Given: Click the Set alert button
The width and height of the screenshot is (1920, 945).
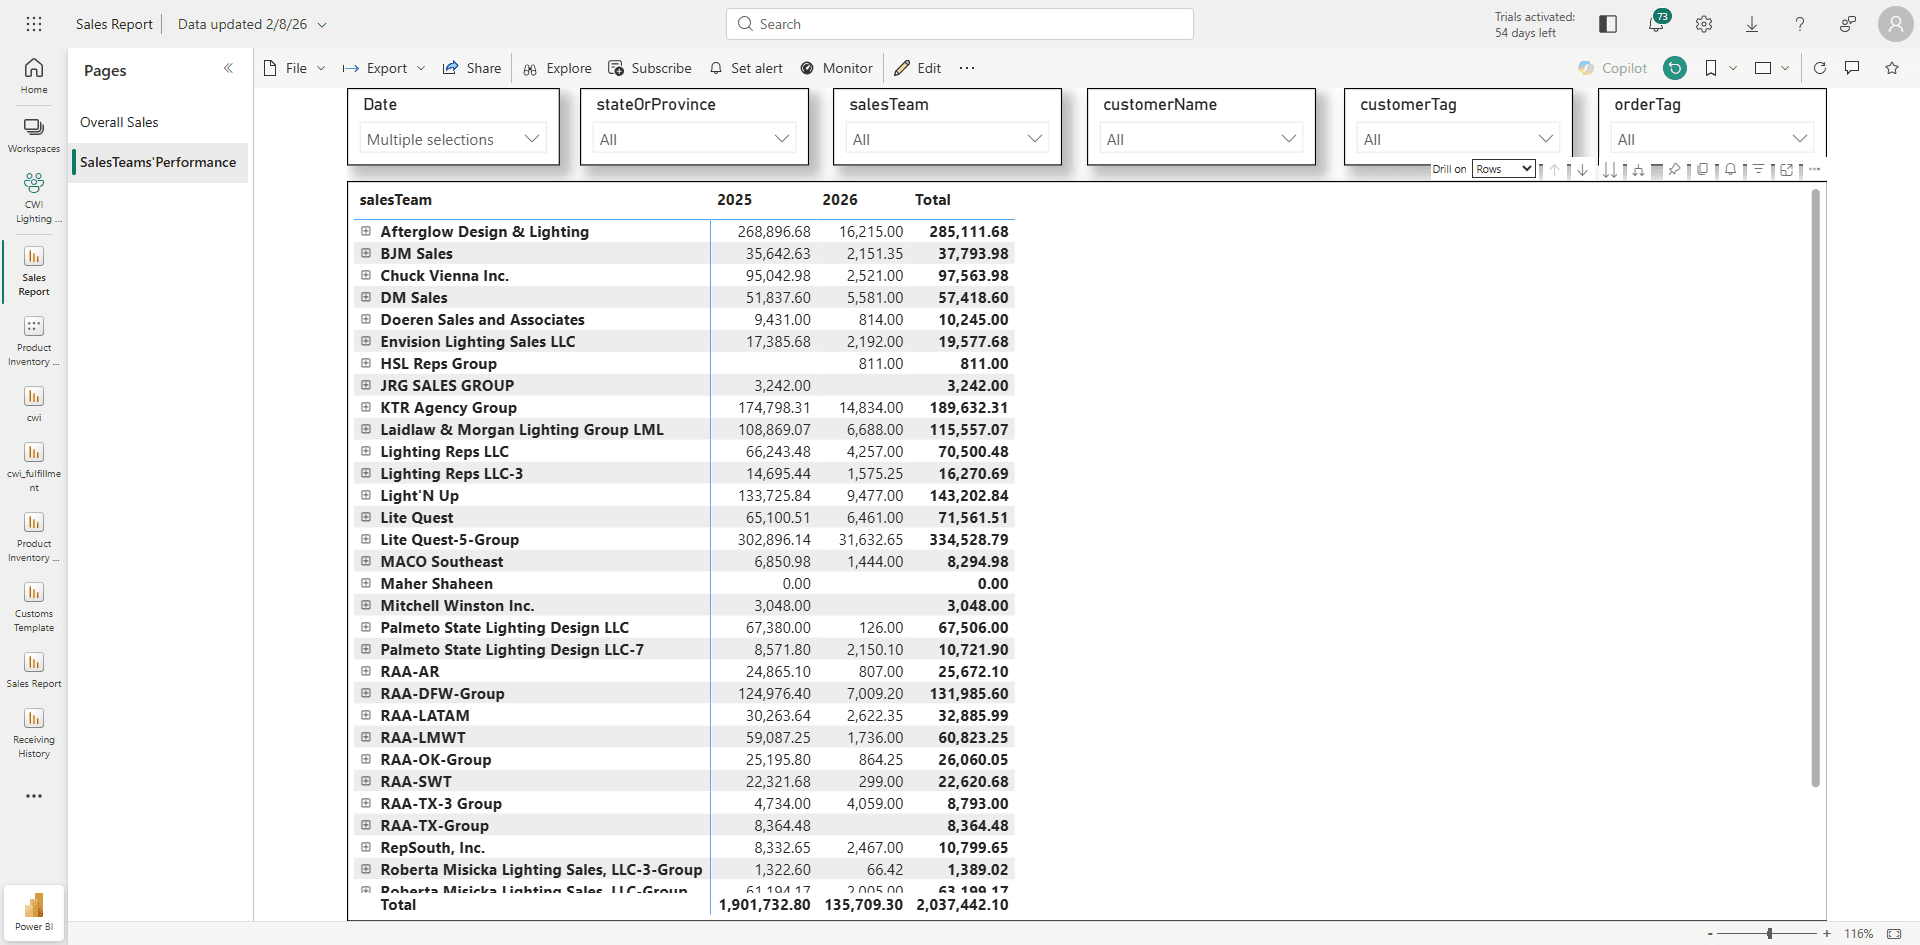Looking at the screenshot, I should (x=746, y=68).
